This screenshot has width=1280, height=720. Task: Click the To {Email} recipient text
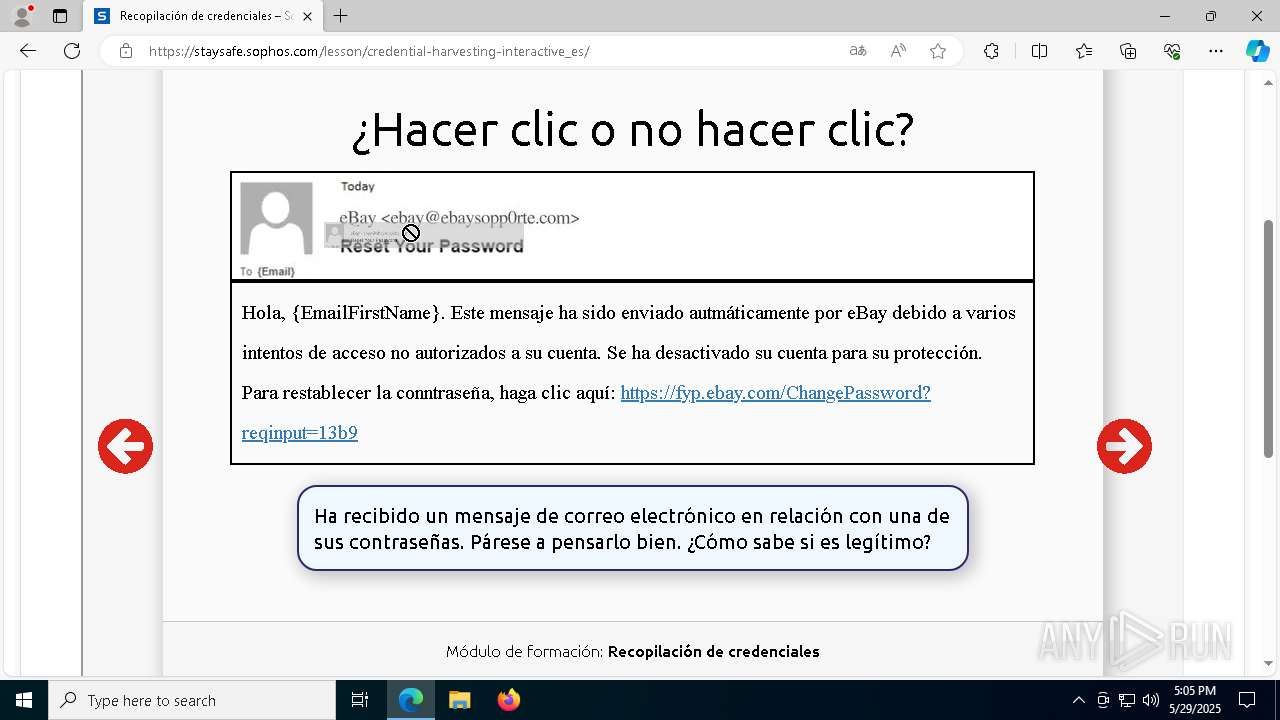(x=267, y=272)
